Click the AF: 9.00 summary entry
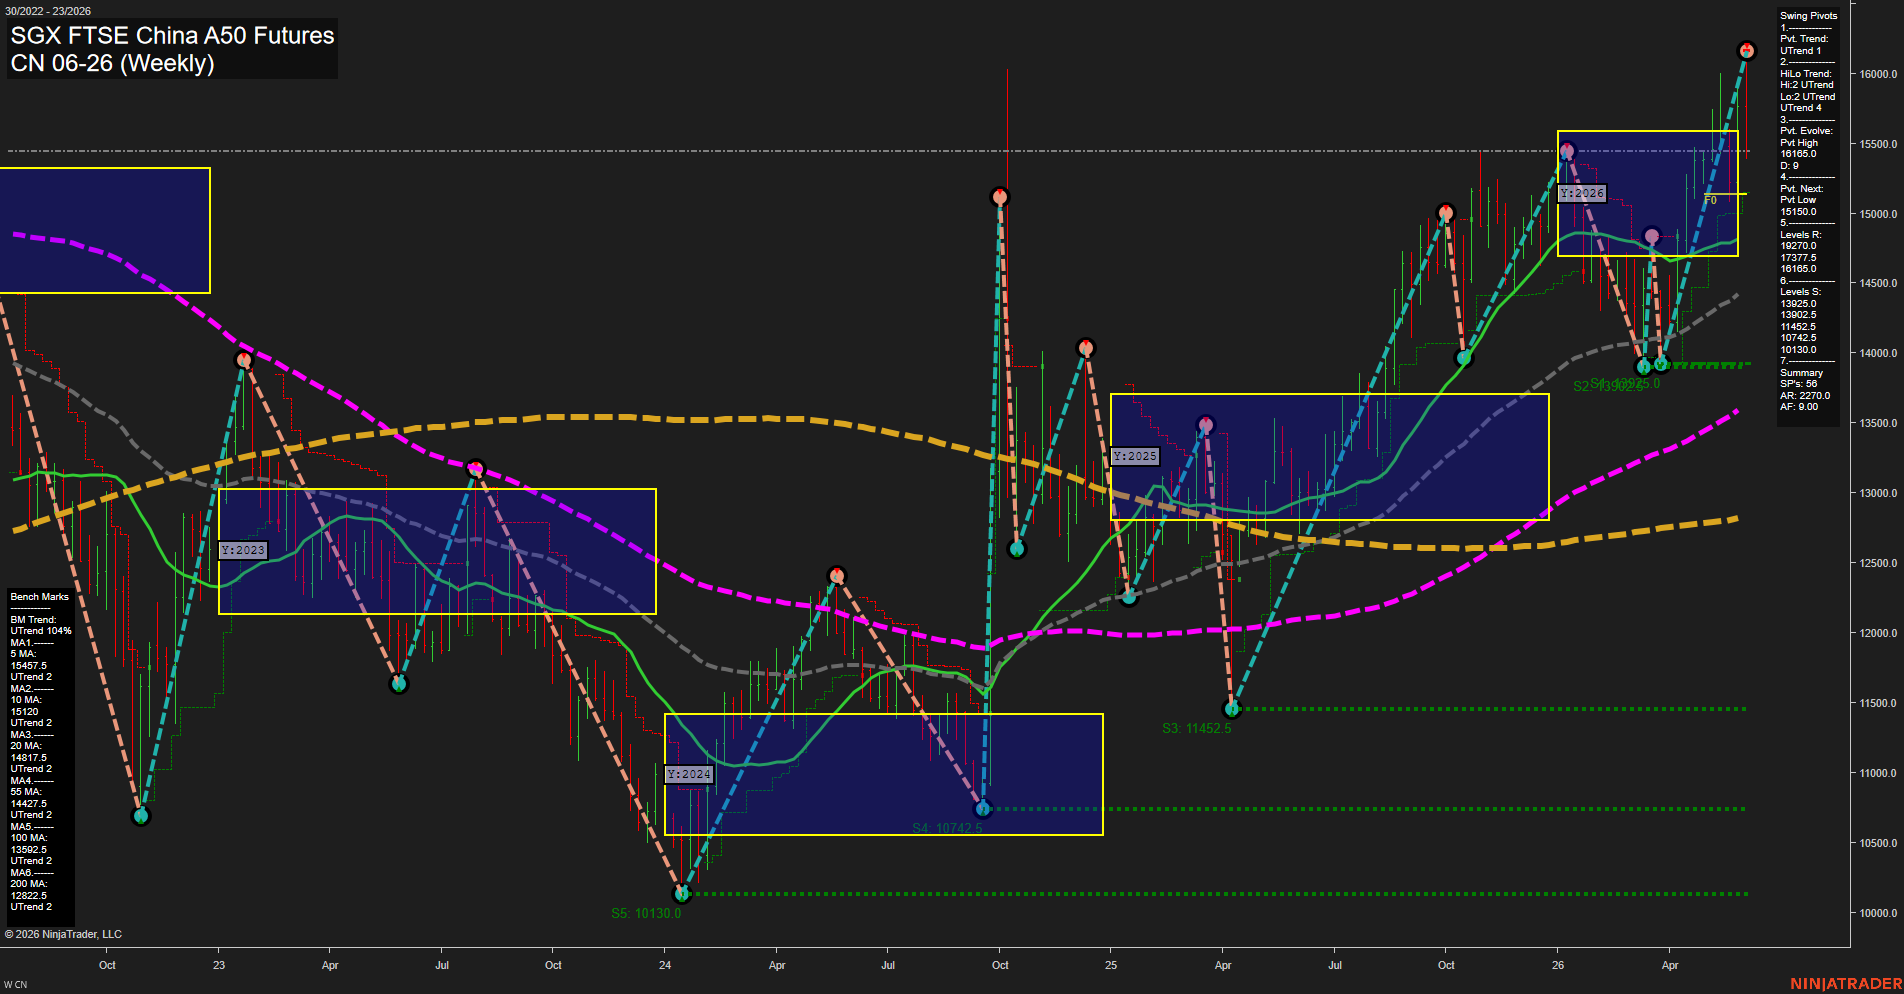Screen dimensions: 1904x994 point(1799,407)
